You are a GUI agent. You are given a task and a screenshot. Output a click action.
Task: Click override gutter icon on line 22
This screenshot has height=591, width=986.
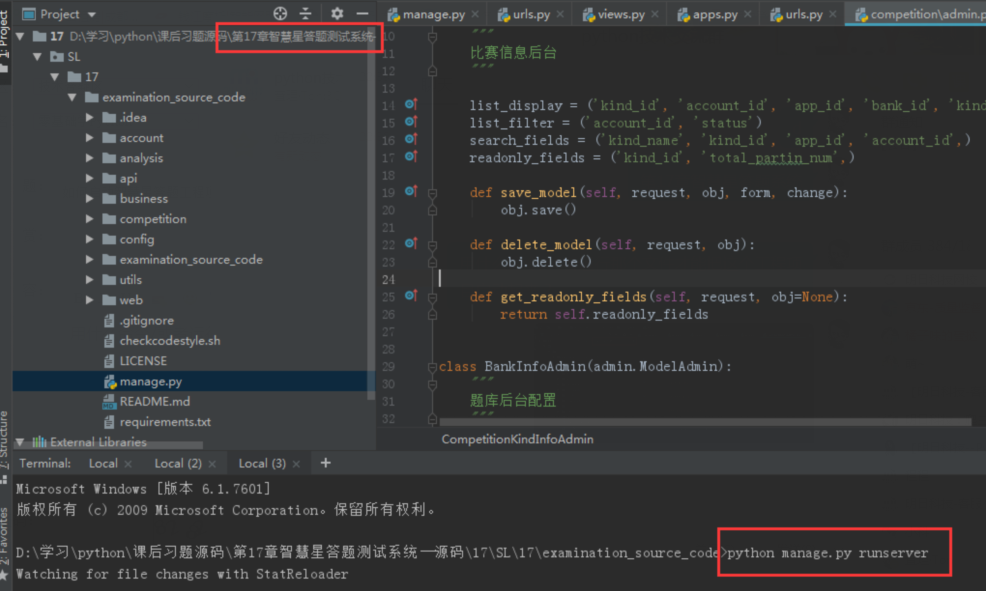point(411,243)
